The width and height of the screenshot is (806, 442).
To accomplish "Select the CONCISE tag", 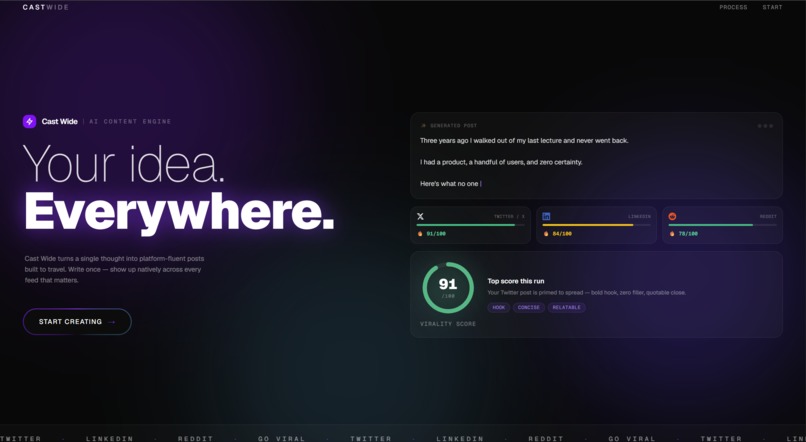I will tap(528, 307).
